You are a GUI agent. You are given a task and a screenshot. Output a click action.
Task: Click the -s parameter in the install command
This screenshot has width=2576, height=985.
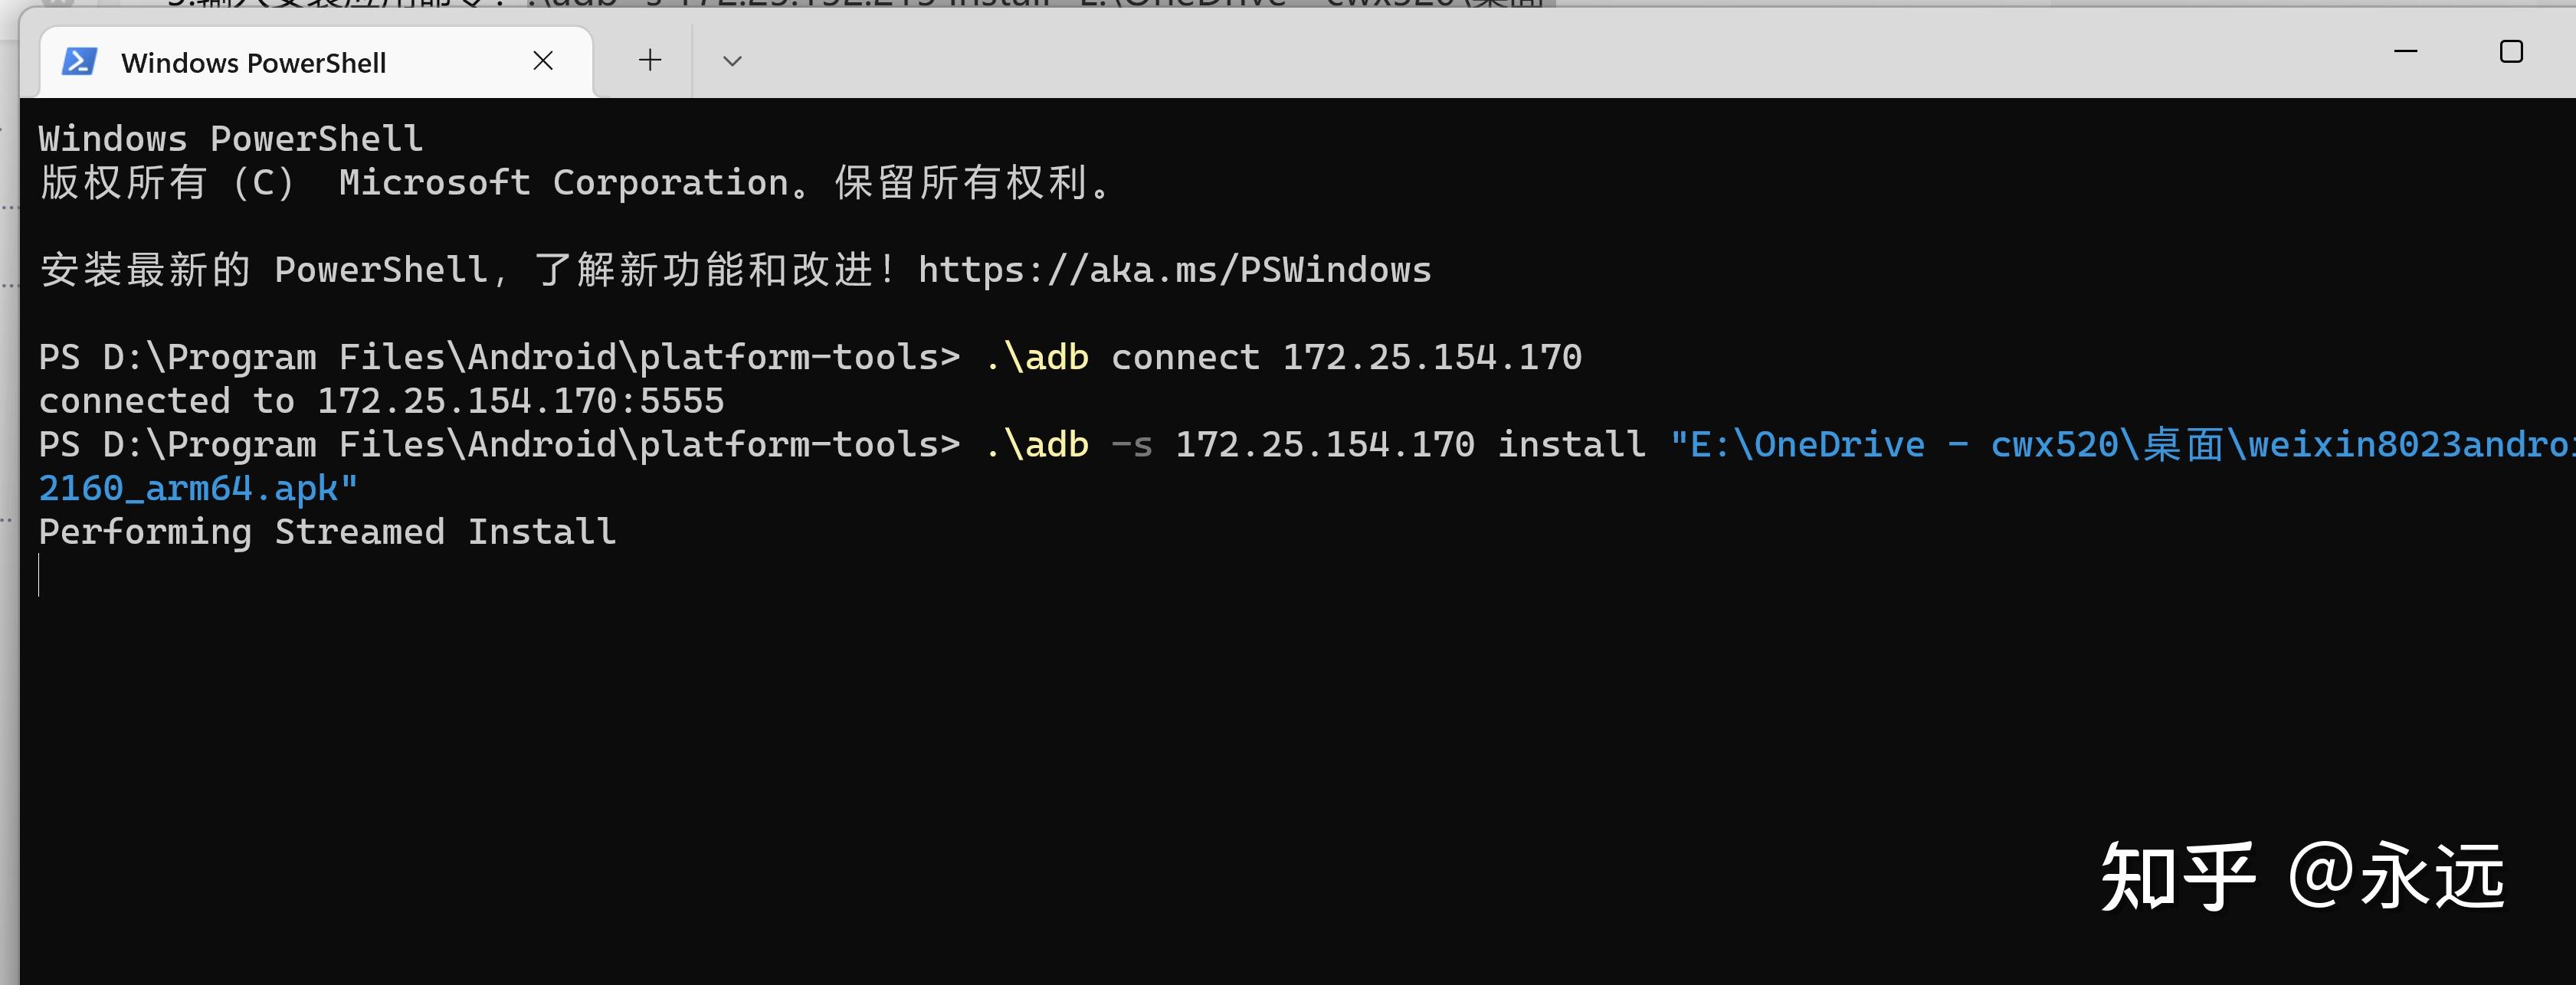pos(1131,445)
